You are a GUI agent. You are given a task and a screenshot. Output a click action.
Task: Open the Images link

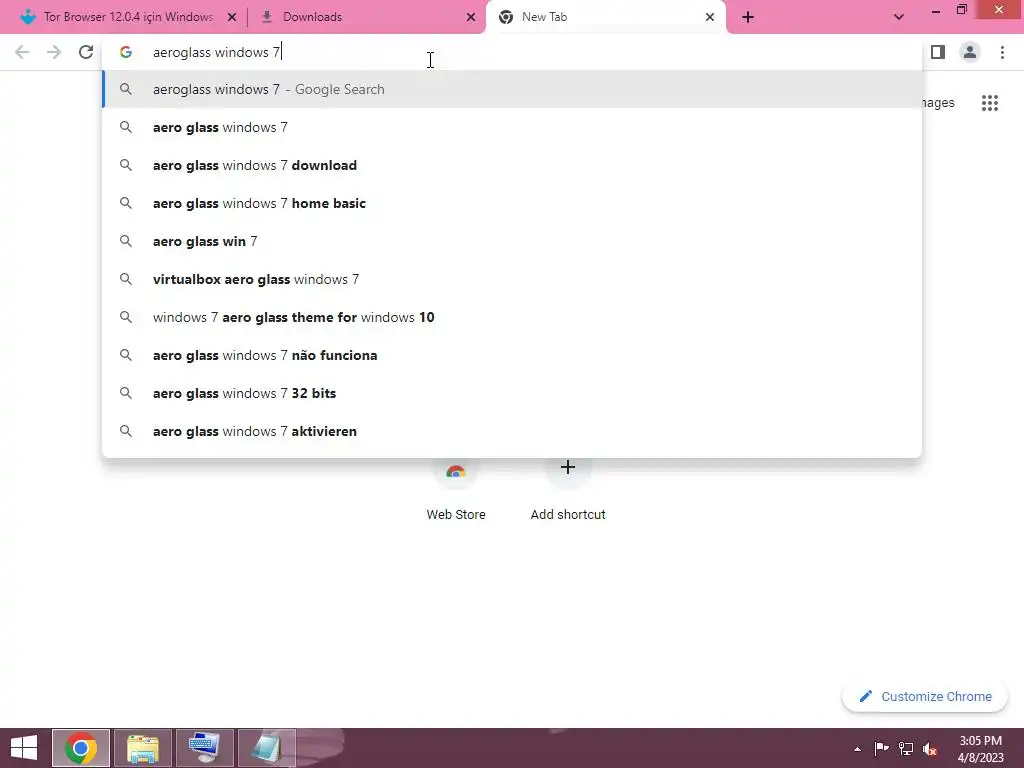click(938, 103)
